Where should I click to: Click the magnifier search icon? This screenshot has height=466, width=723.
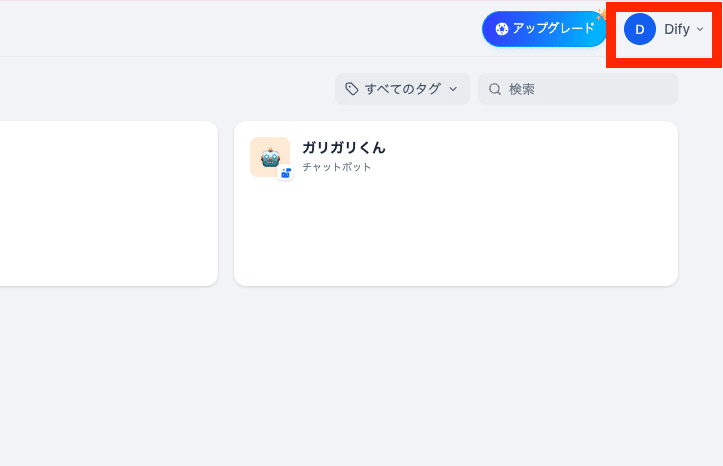(x=495, y=89)
